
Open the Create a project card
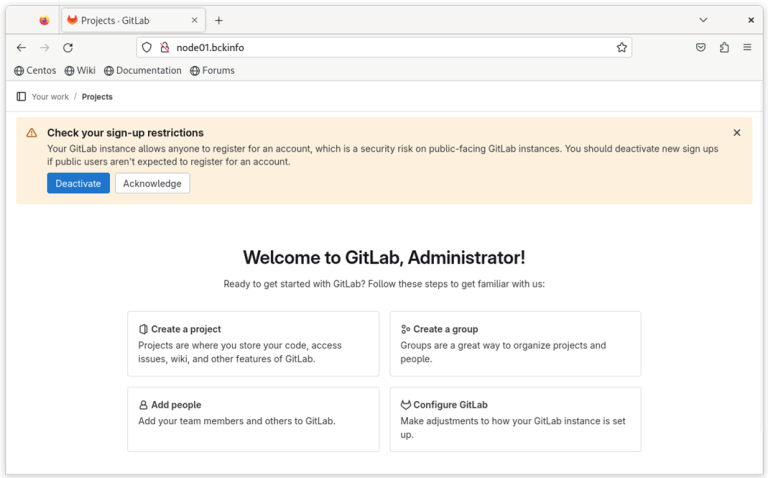pyautogui.click(x=253, y=344)
